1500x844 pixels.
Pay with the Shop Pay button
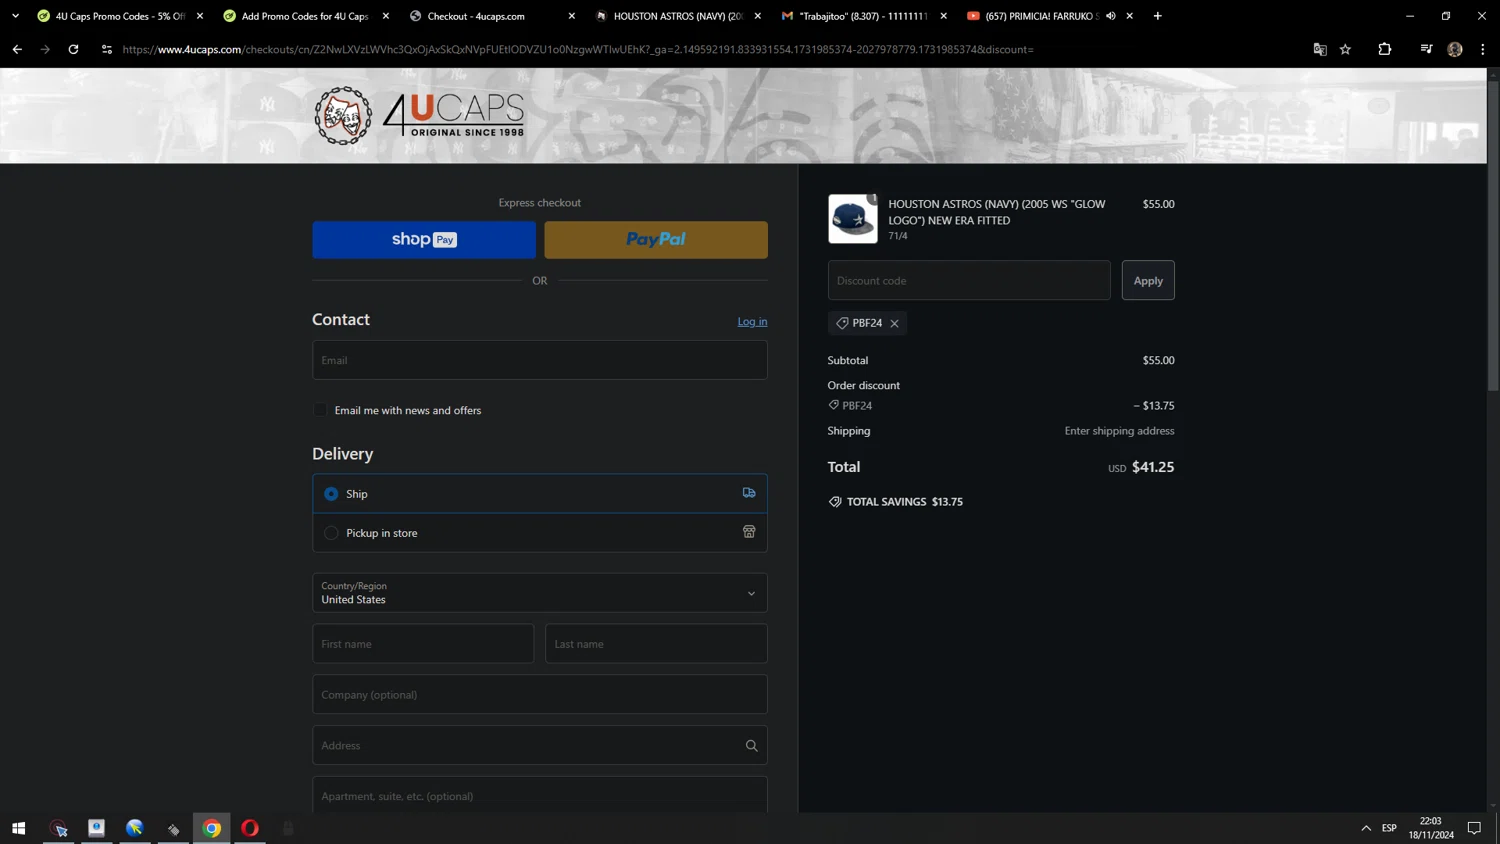[x=424, y=240]
